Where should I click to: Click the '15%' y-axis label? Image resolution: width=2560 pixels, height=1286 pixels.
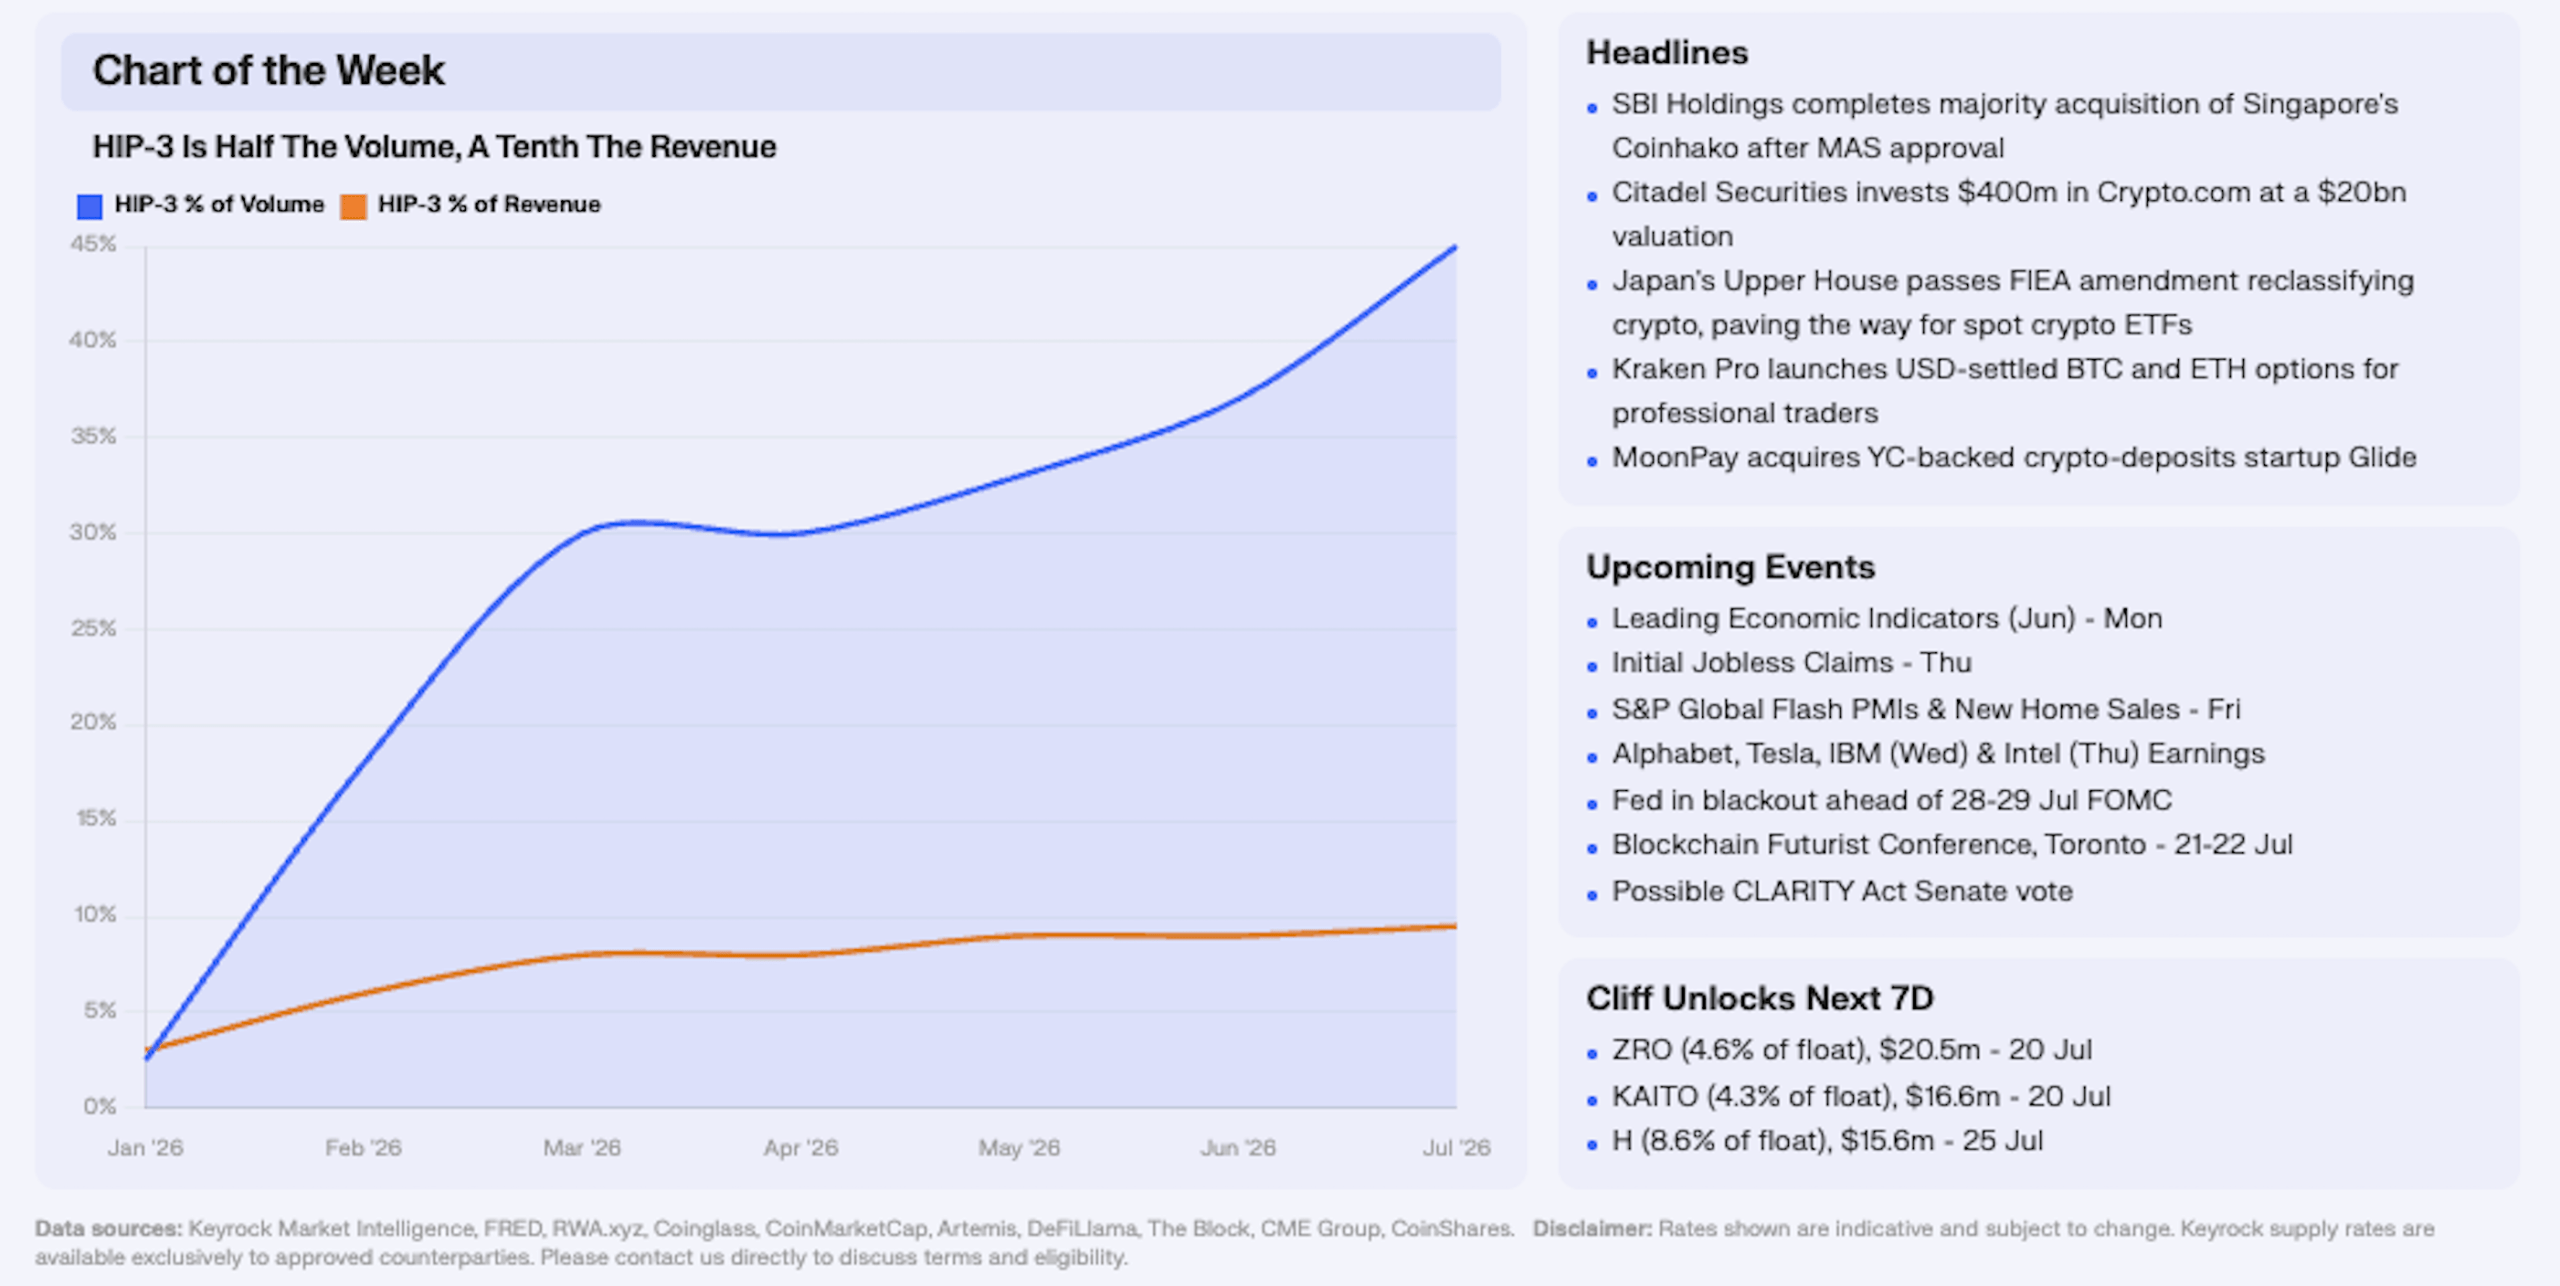click(96, 818)
